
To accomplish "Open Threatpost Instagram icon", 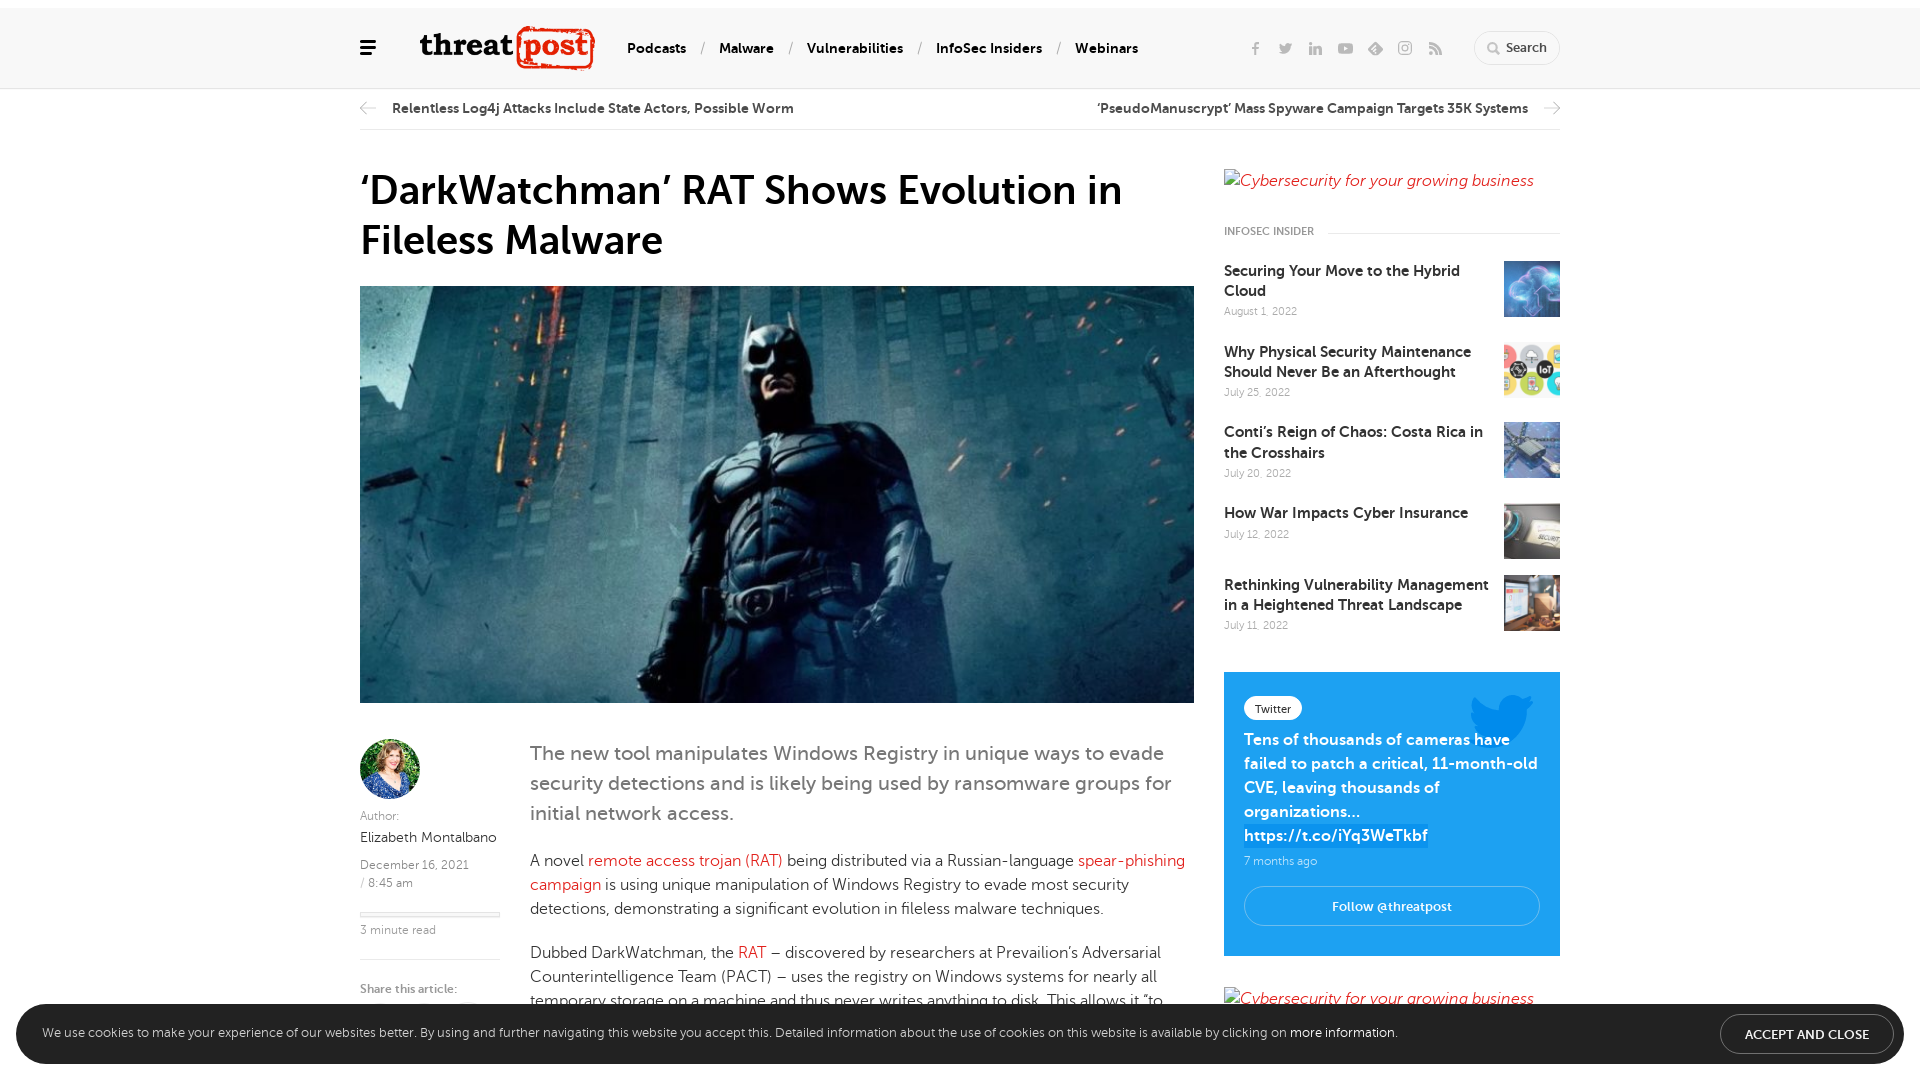I will (x=1405, y=48).
